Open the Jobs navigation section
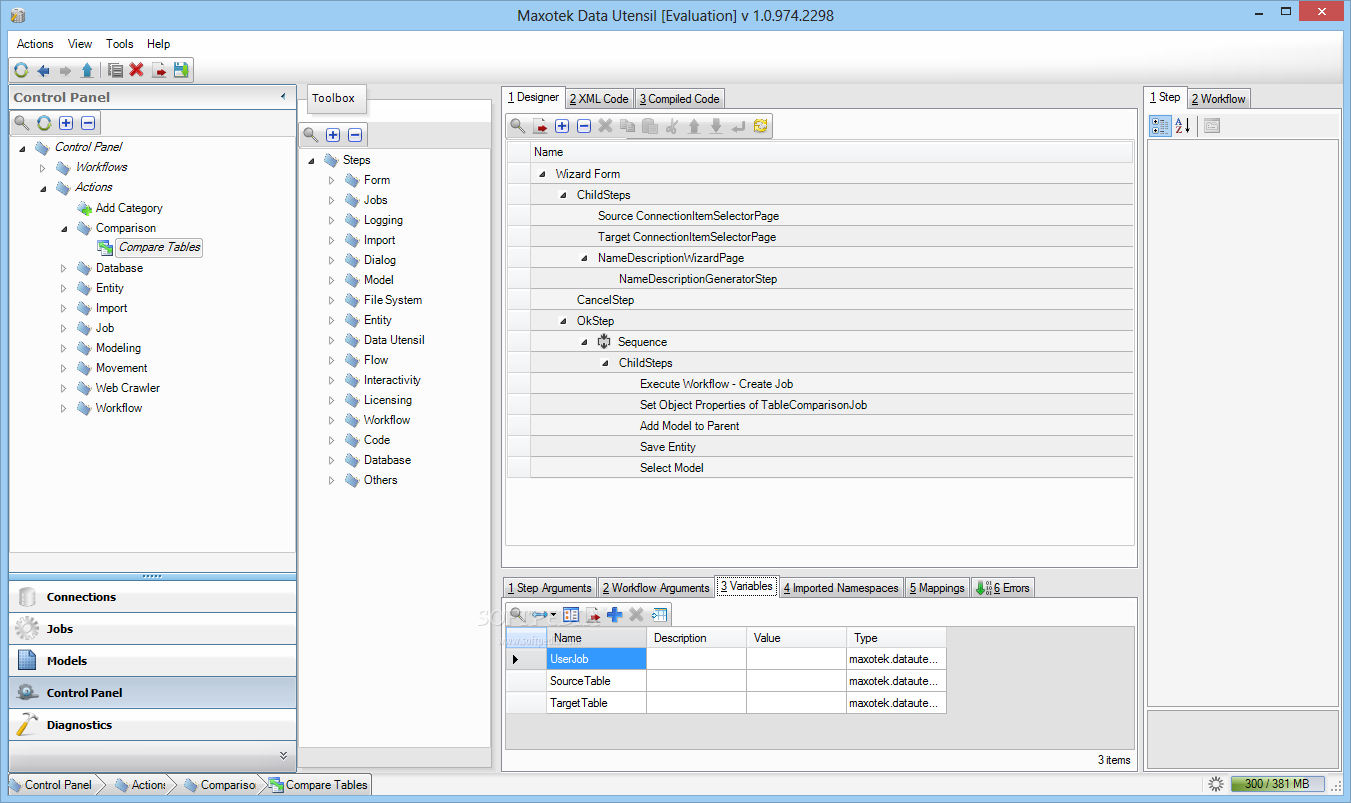1351x803 pixels. point(153,629)
